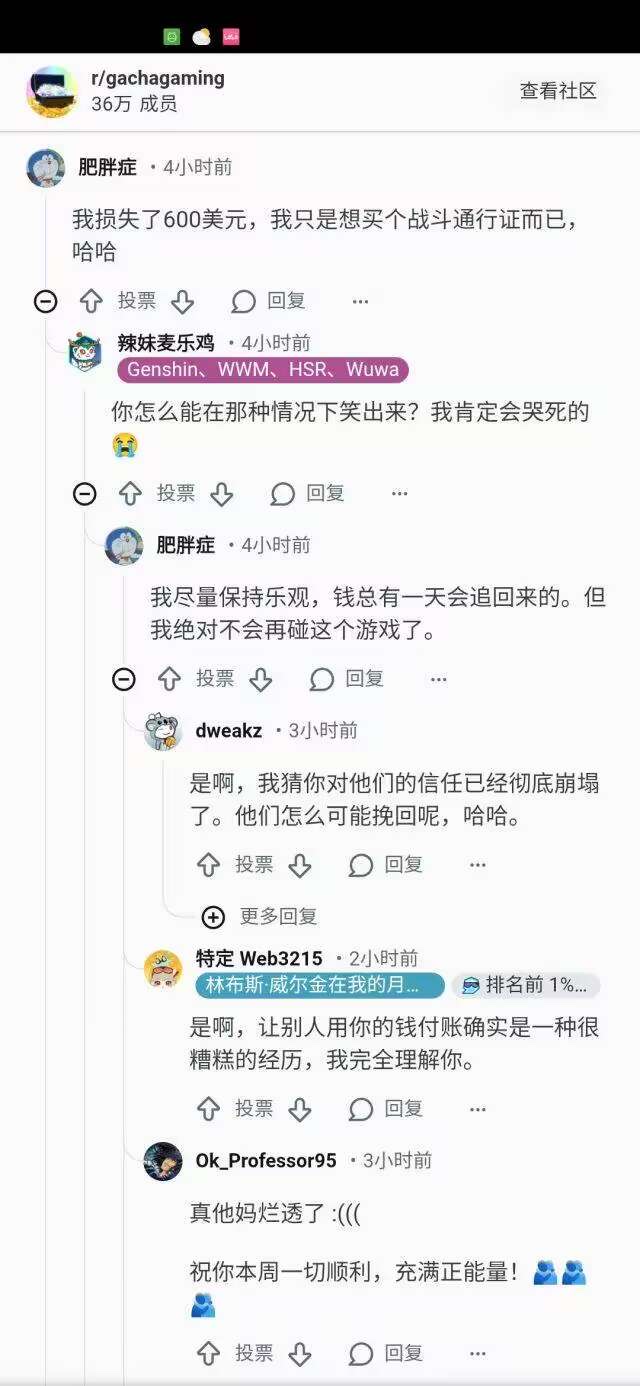
Task: Collapse 辣妹麦乐鸡's reply thread
Action: tap(85, 494)
